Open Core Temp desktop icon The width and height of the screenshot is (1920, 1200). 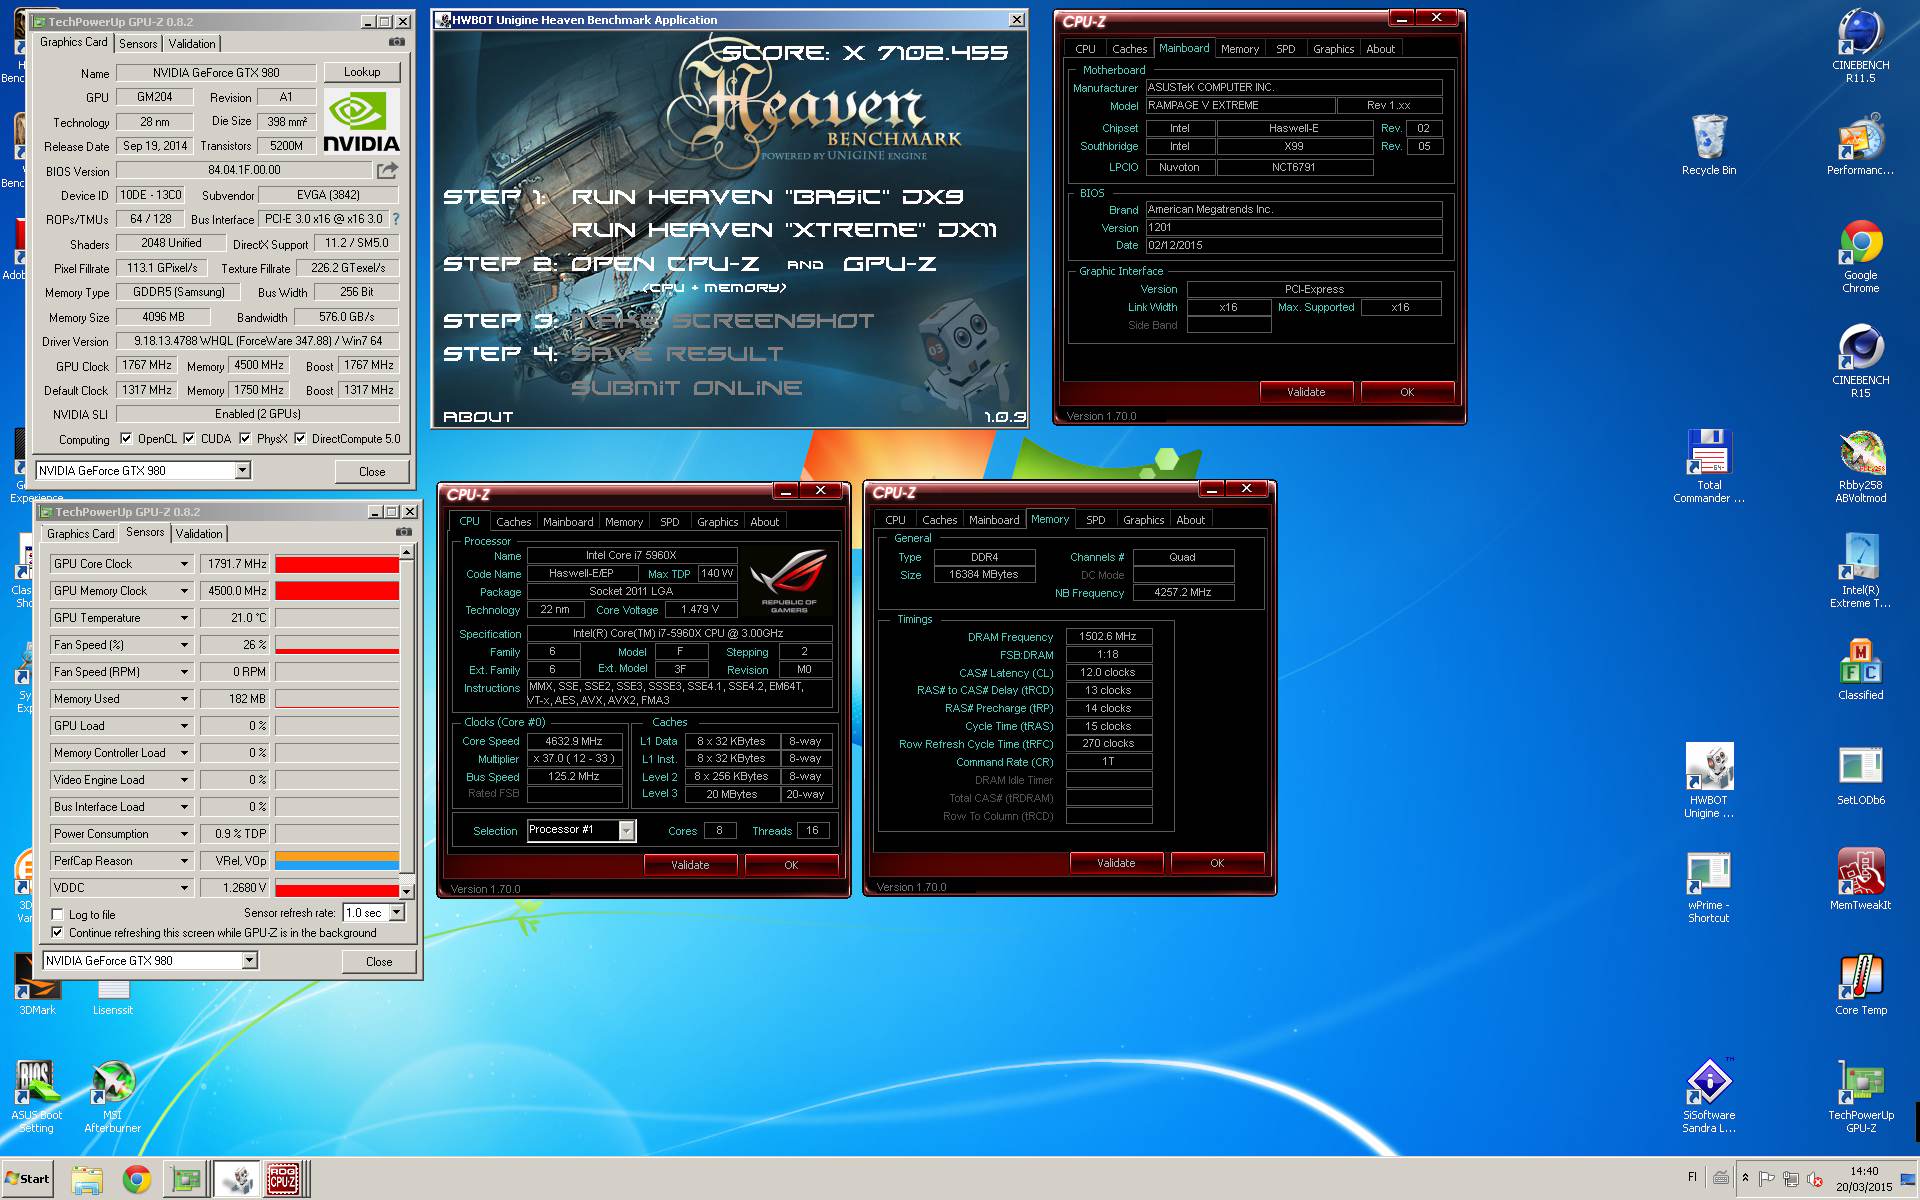click(x=1860, y=985)
